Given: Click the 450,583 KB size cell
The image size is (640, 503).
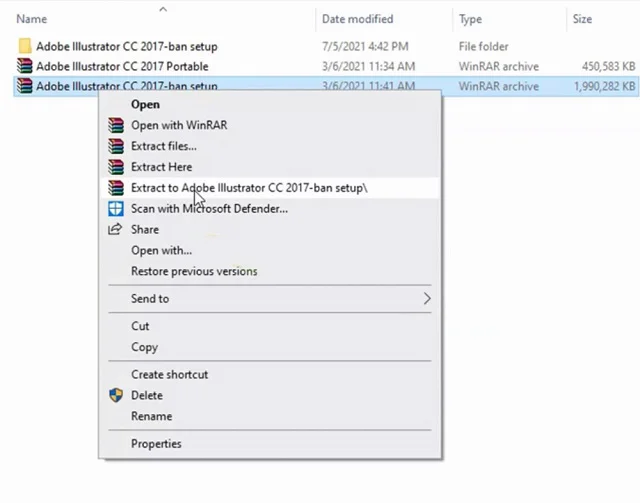Looking at the screenshot, I should pyautogui.click(x=609, y=66).
